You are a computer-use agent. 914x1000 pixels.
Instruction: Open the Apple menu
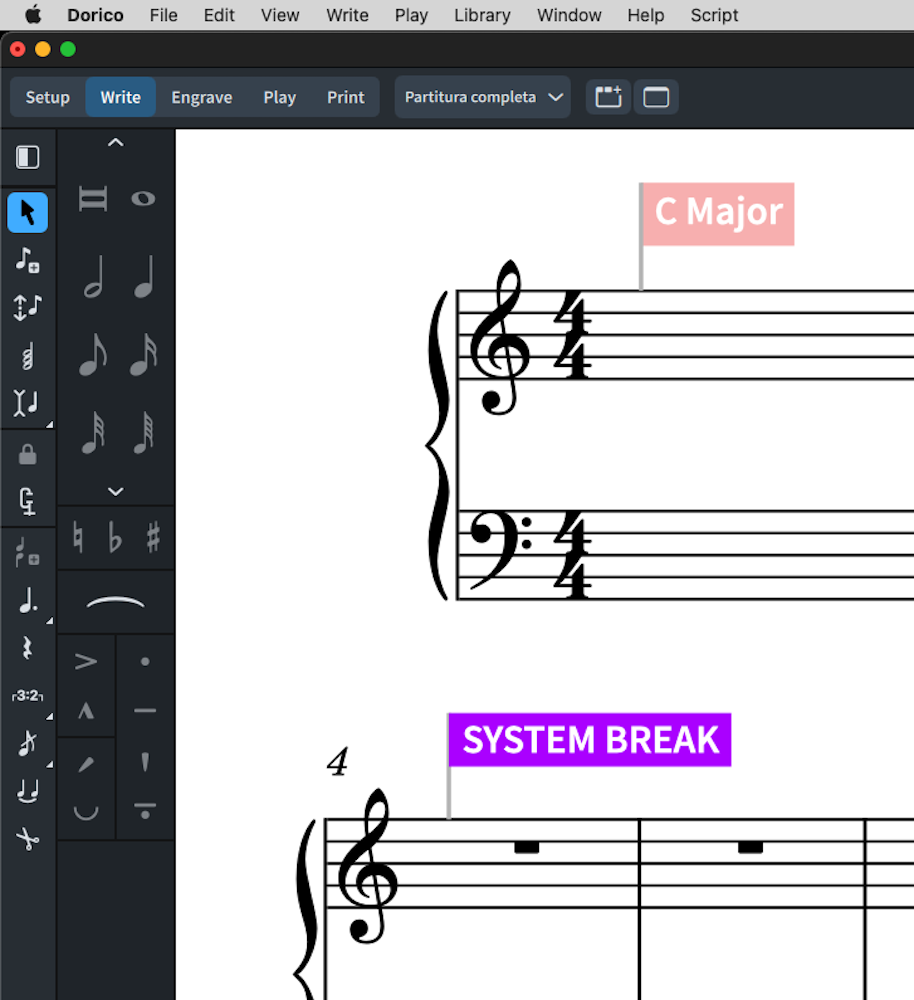tap(33, 14)
